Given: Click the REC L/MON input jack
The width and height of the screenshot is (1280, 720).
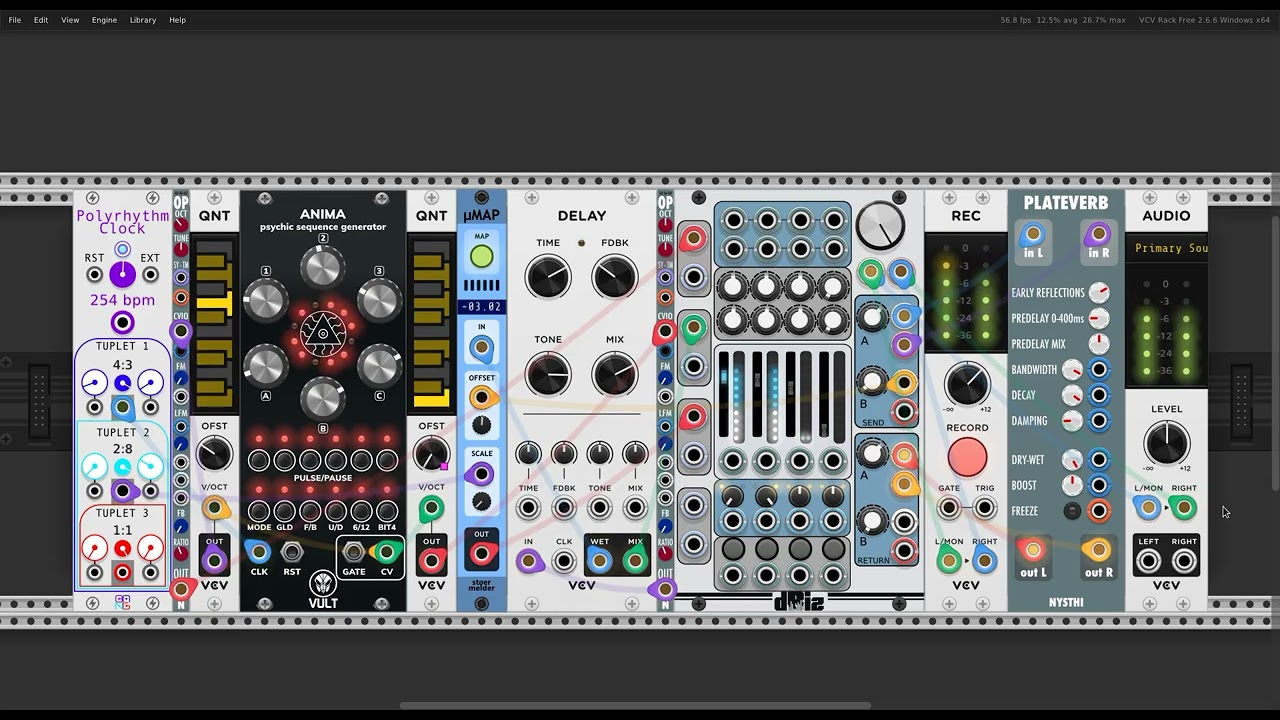Looking at the screenshot, I should tap(949, 561).
